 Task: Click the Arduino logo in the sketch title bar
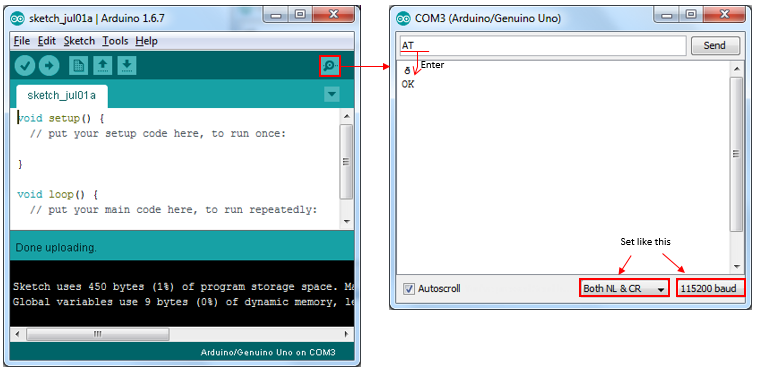pos(18,19)
